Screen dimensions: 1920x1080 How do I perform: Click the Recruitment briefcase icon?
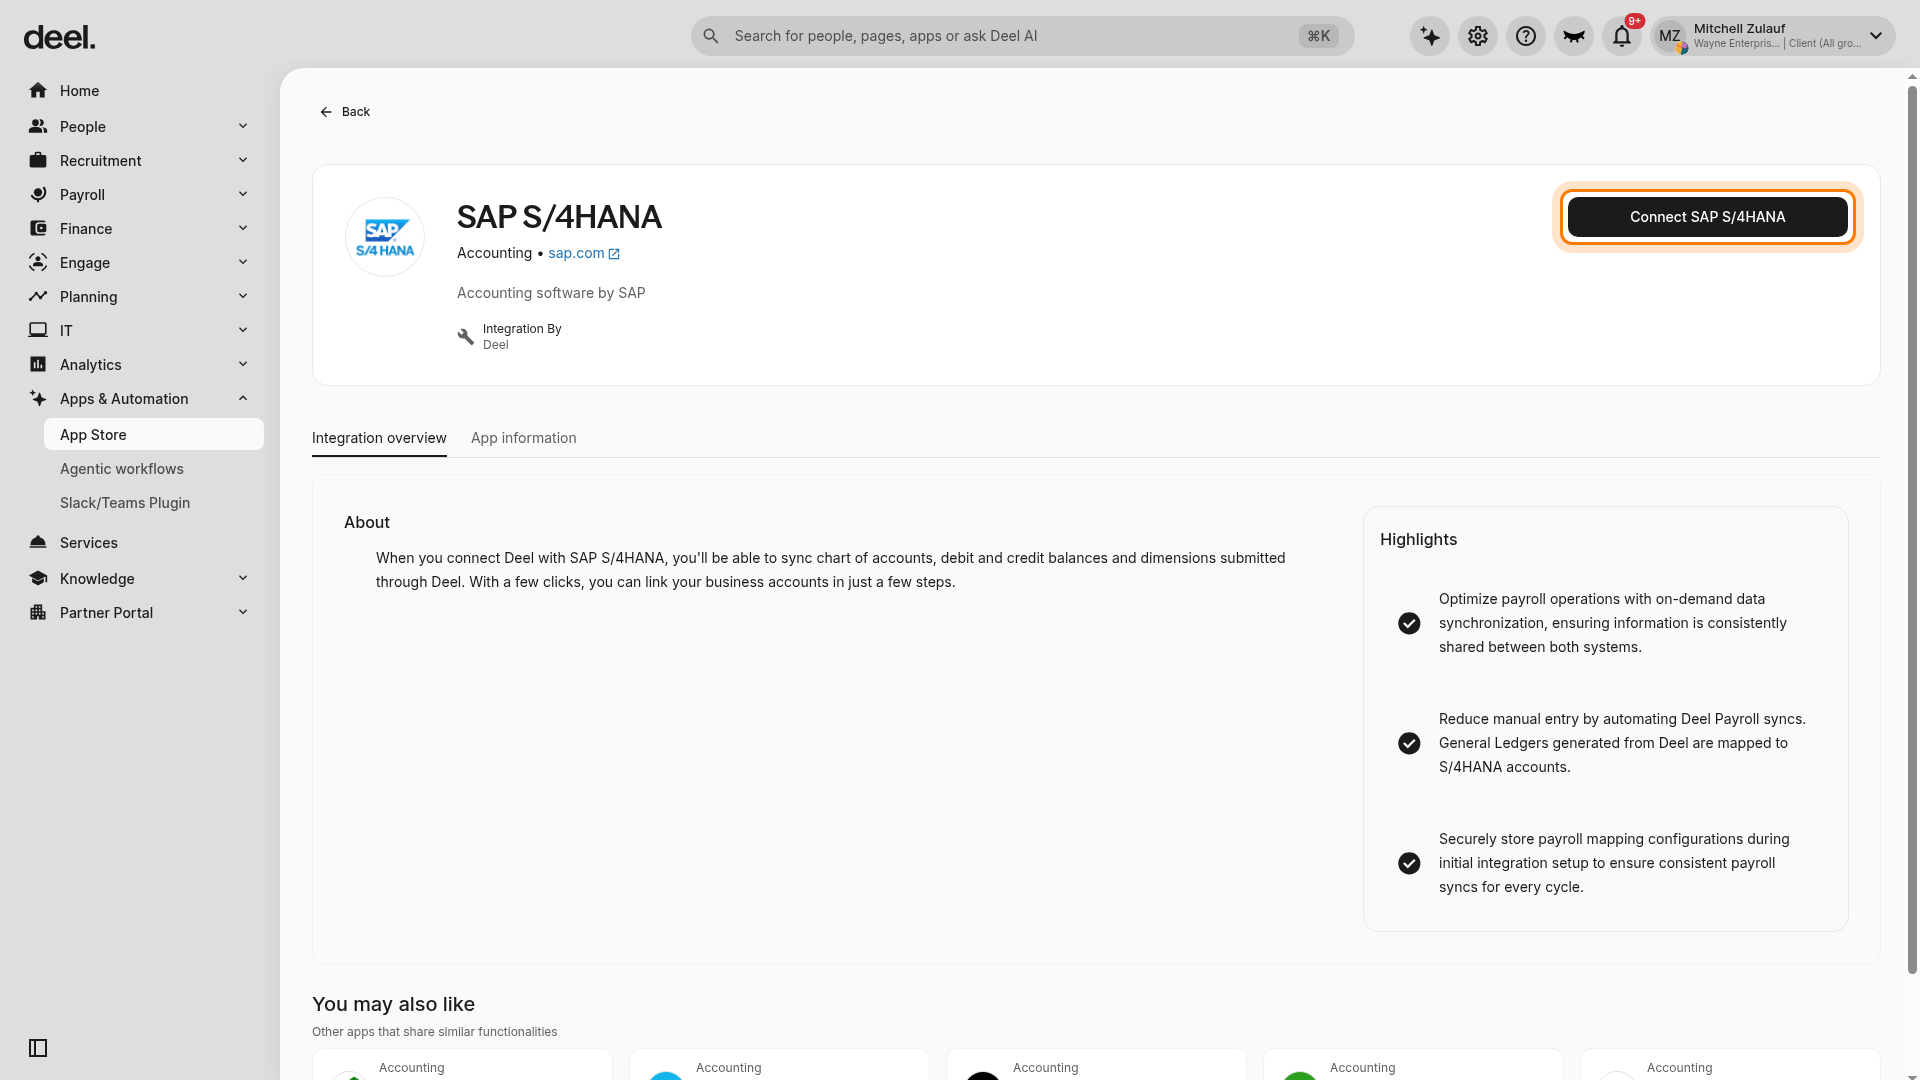click(38, 161)
